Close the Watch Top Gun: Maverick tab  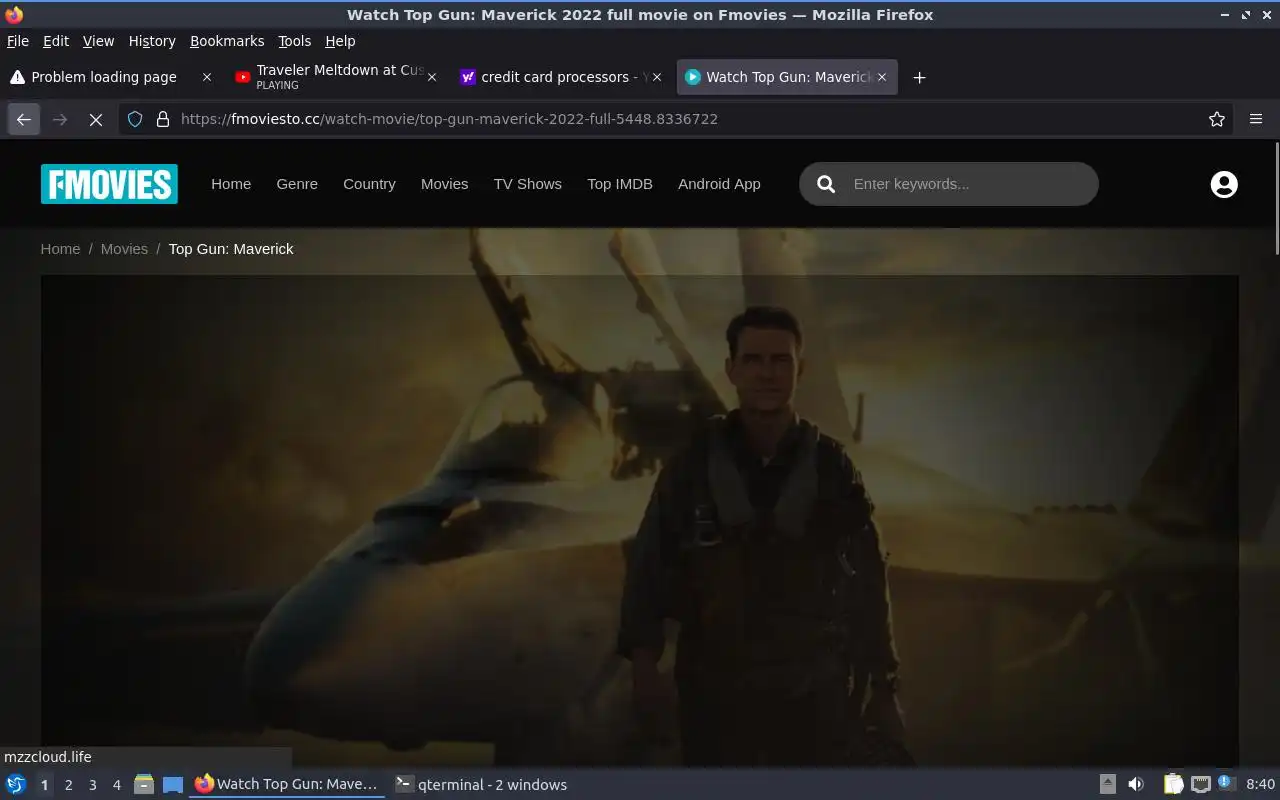tap(882, 77)
